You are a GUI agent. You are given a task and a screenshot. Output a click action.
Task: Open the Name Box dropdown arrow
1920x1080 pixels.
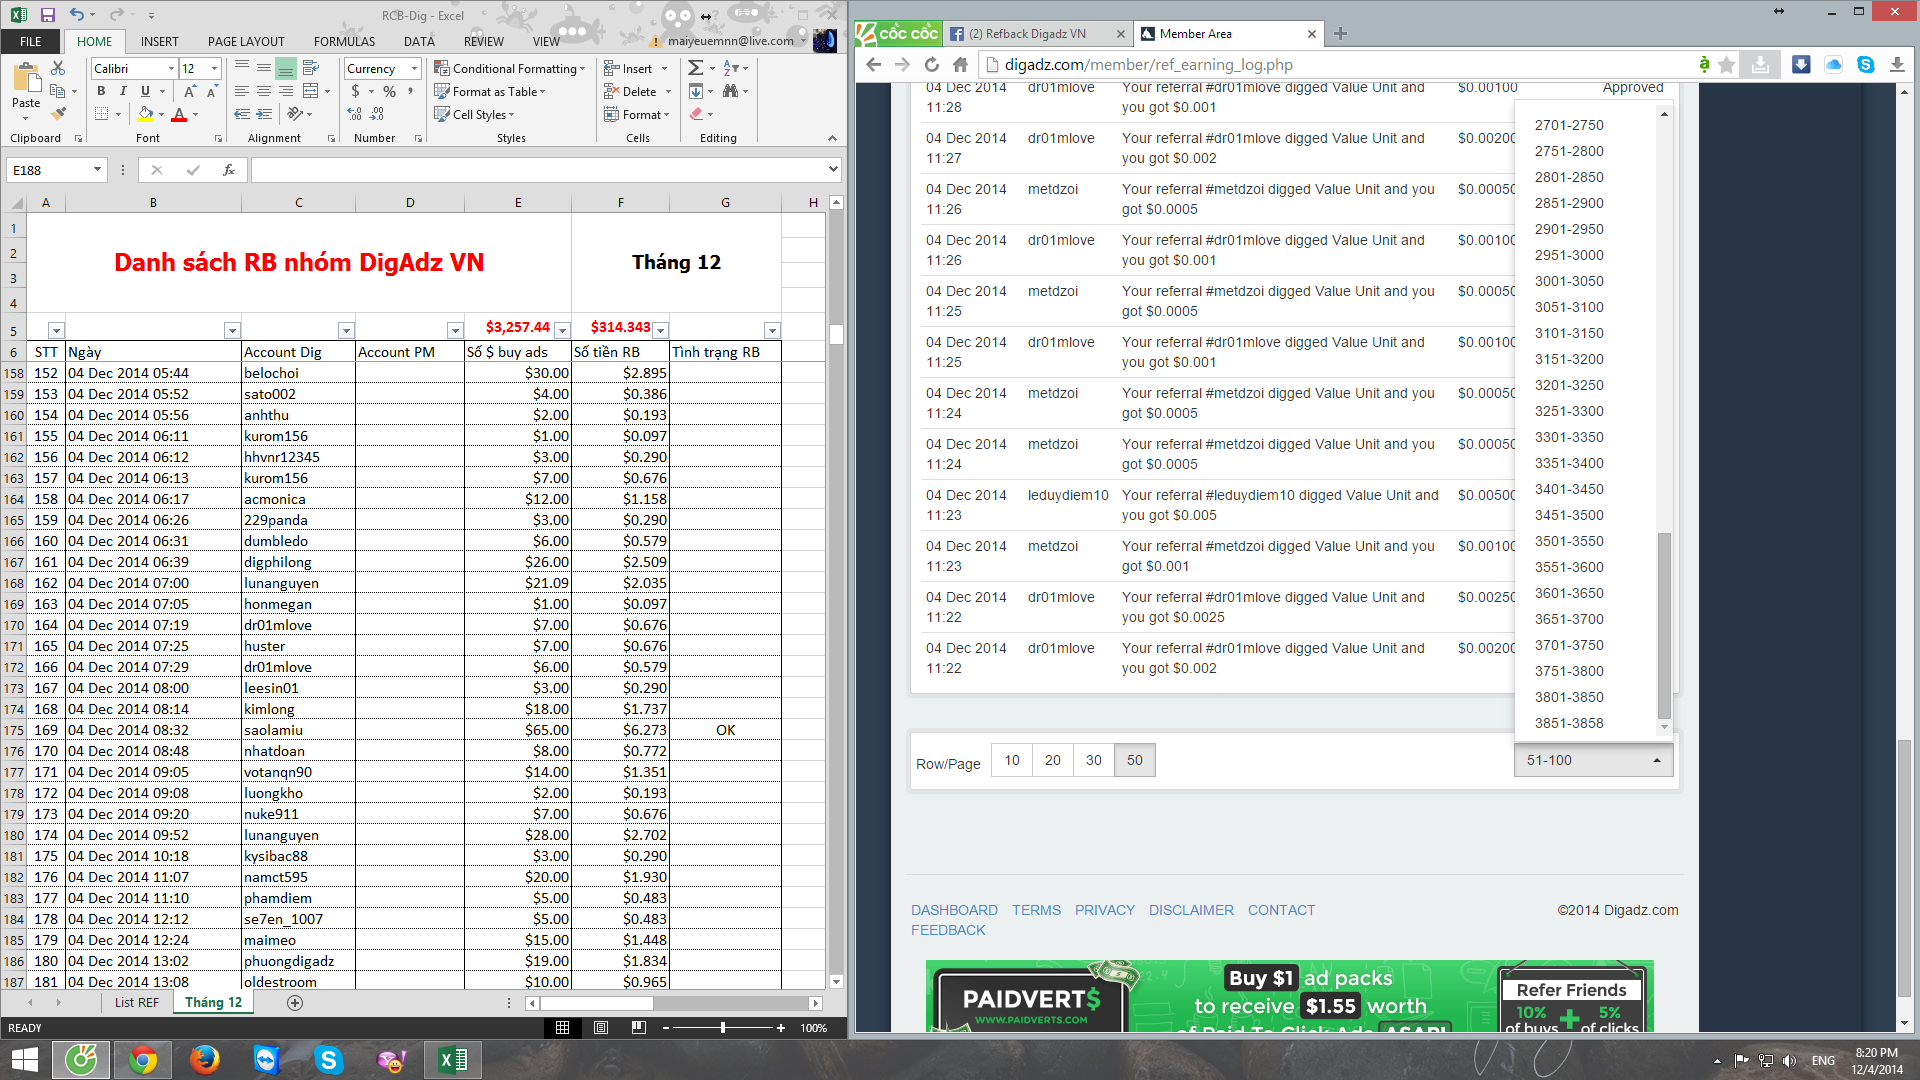97,170
